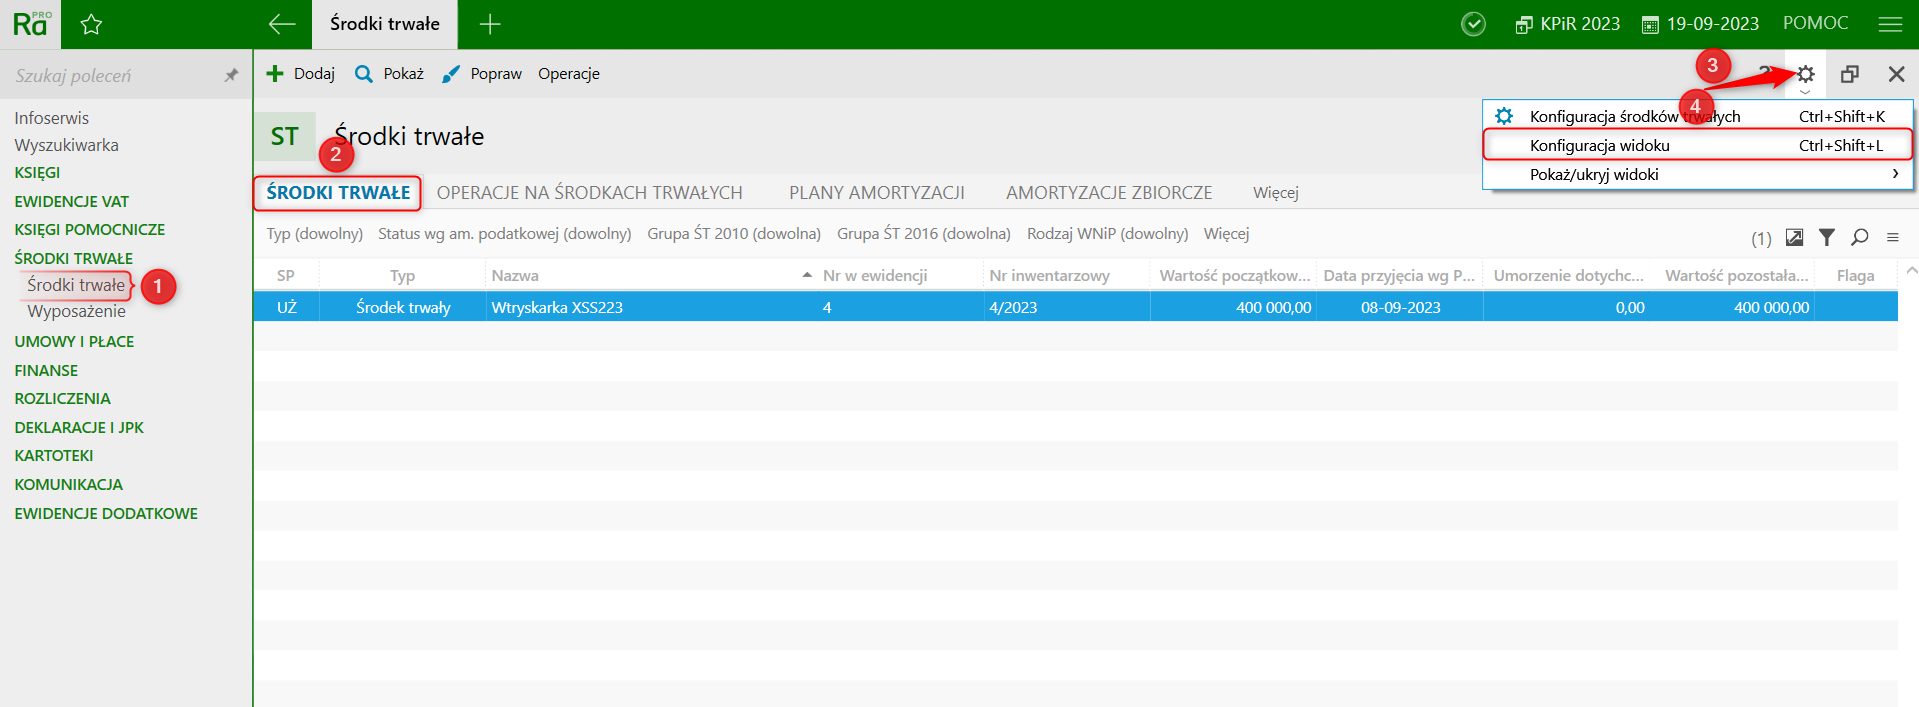
Task: Click the export chart icon
Action: click(1794, 237)
